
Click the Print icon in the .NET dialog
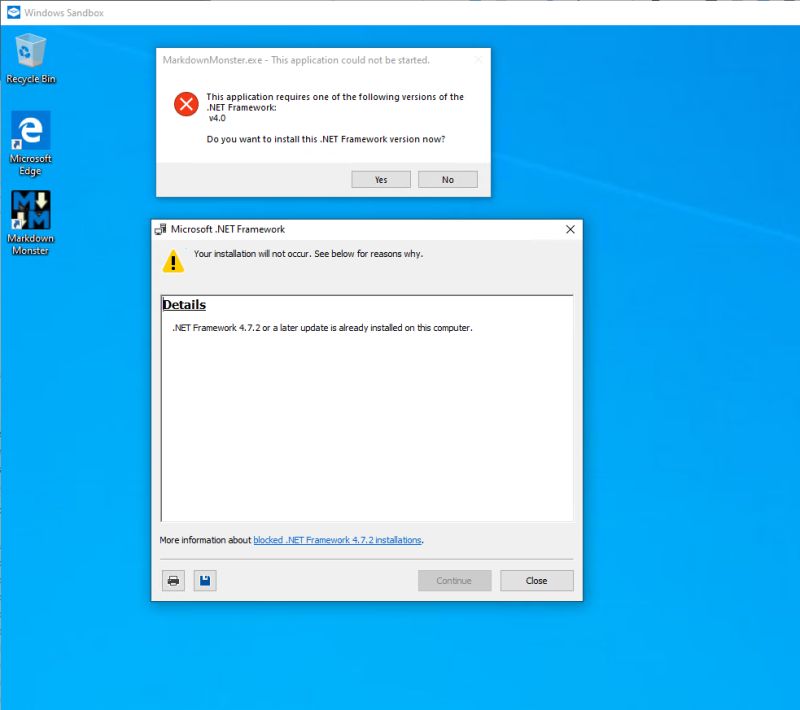172,580
